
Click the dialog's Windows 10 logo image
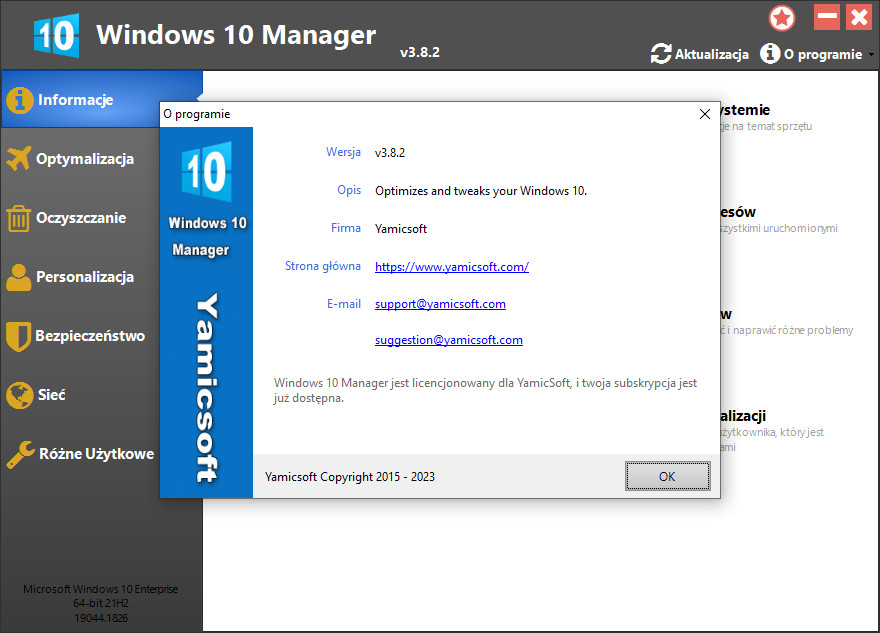[207, 171]
